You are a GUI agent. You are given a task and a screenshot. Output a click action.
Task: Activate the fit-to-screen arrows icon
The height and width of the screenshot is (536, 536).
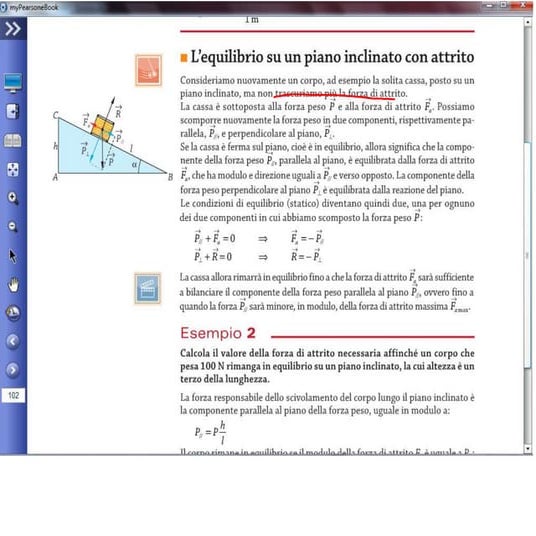[13, 170]
